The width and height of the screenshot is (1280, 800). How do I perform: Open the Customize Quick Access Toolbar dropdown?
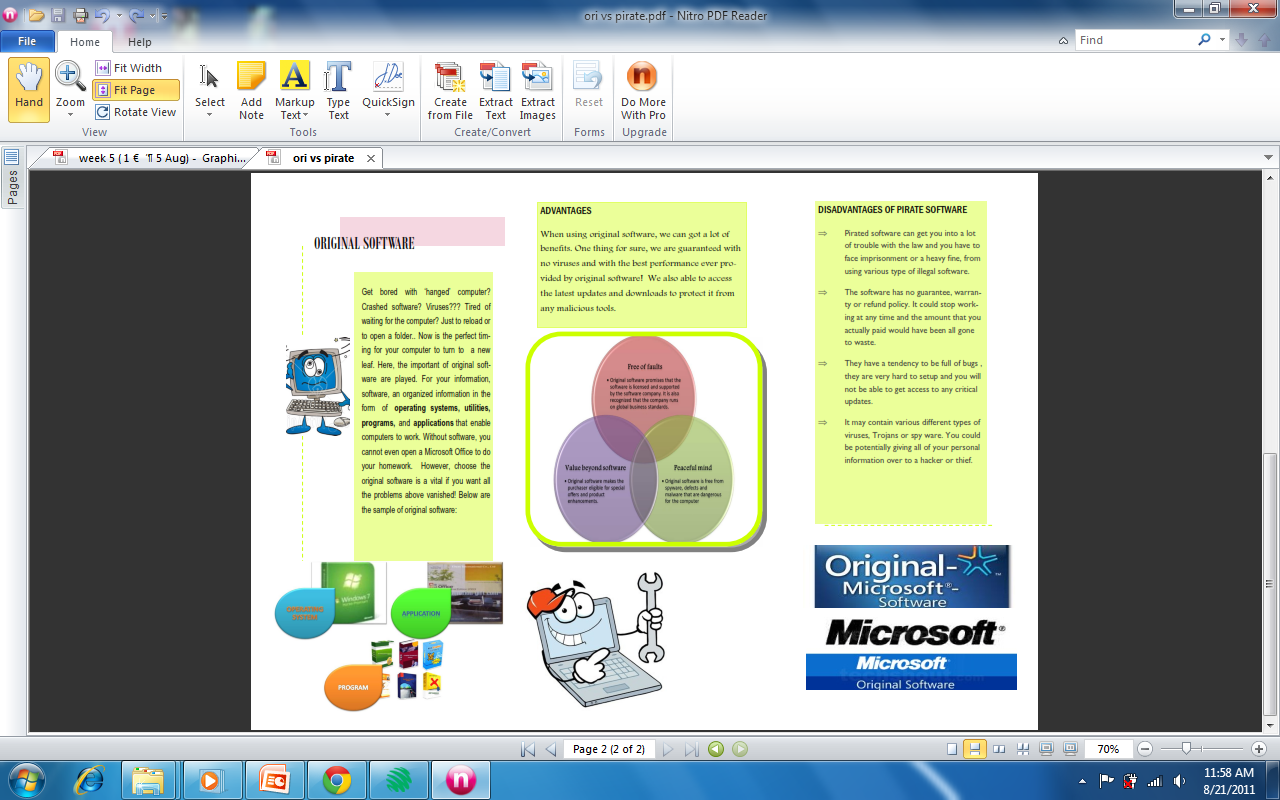tap(163, 16)
